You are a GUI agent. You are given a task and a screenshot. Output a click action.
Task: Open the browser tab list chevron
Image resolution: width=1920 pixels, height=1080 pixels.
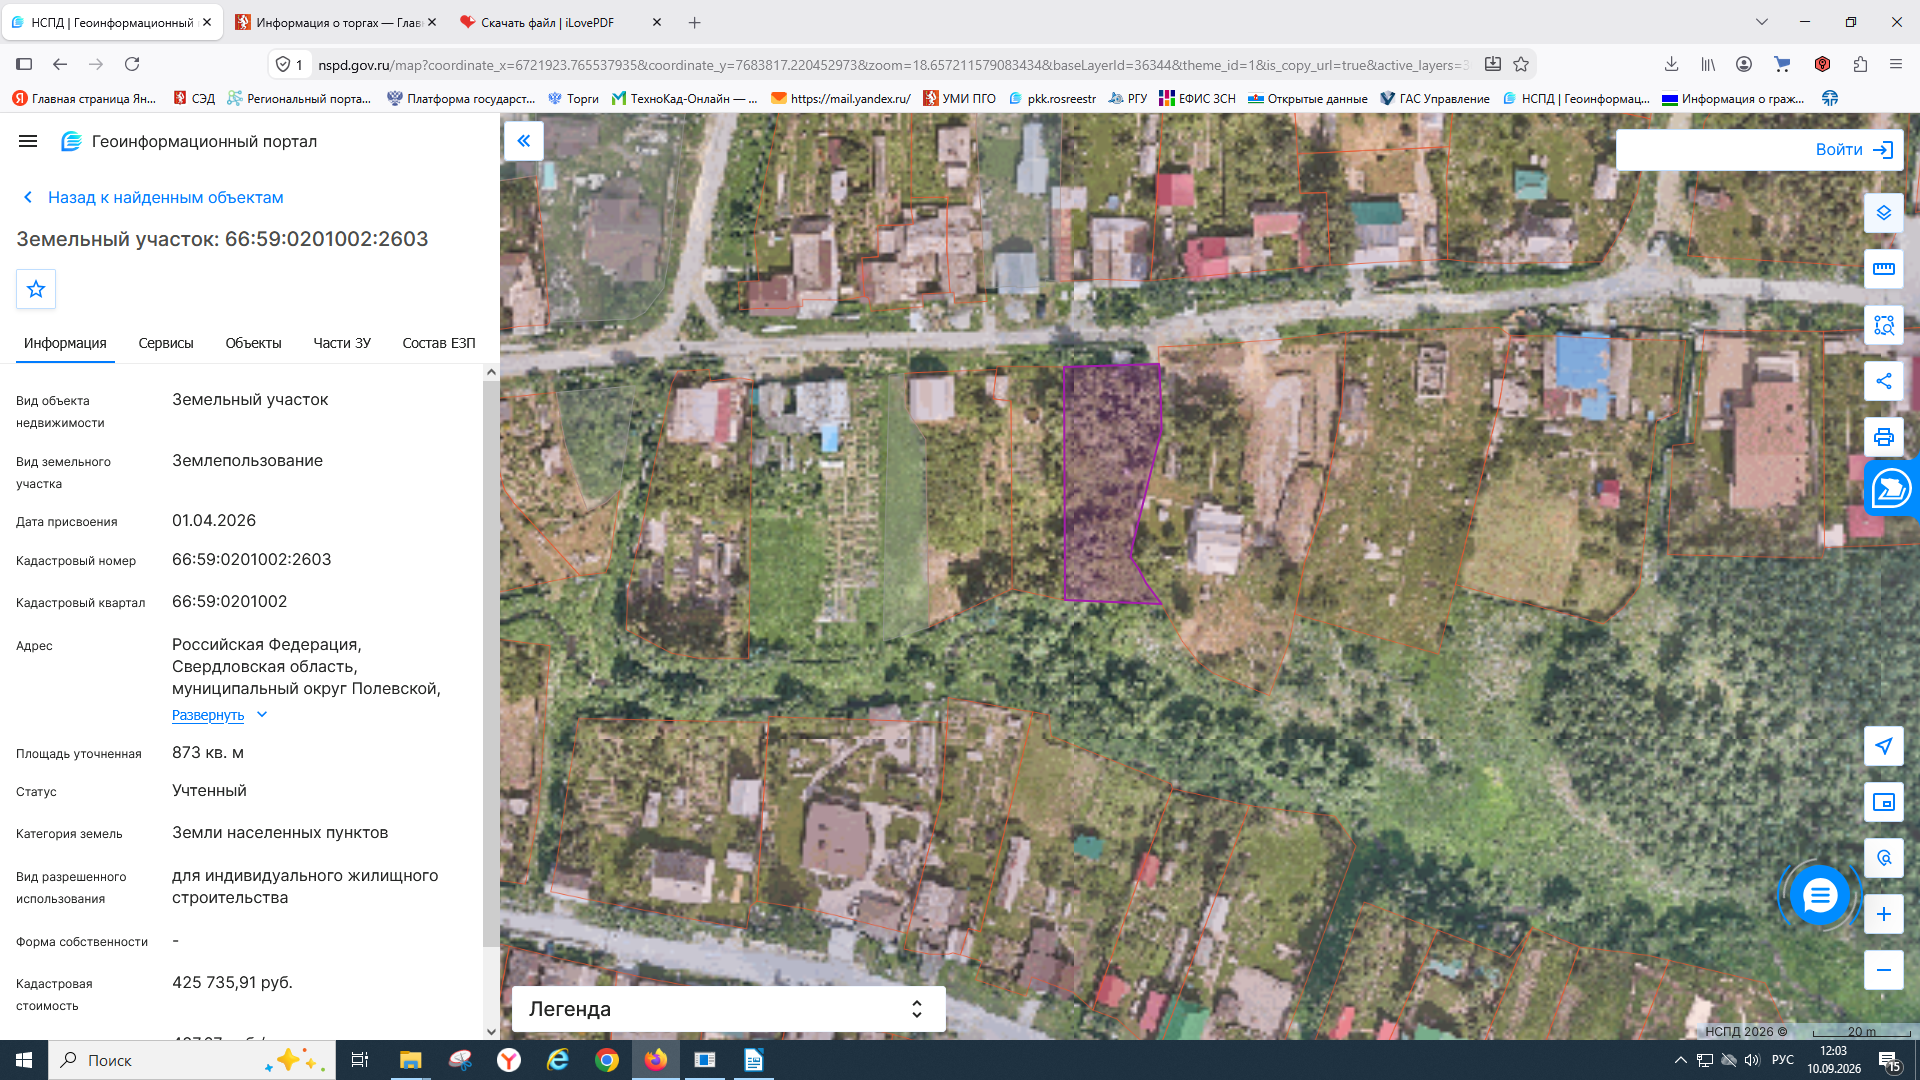click(1762, 22)
